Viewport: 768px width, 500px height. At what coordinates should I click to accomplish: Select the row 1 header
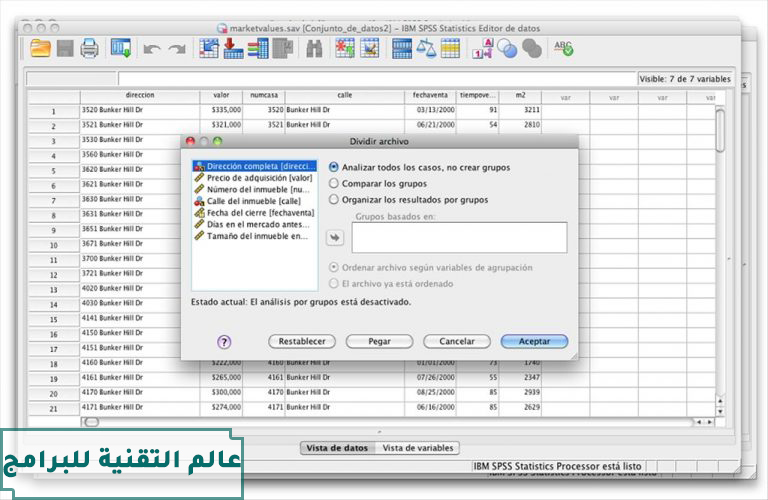point(53,111)
